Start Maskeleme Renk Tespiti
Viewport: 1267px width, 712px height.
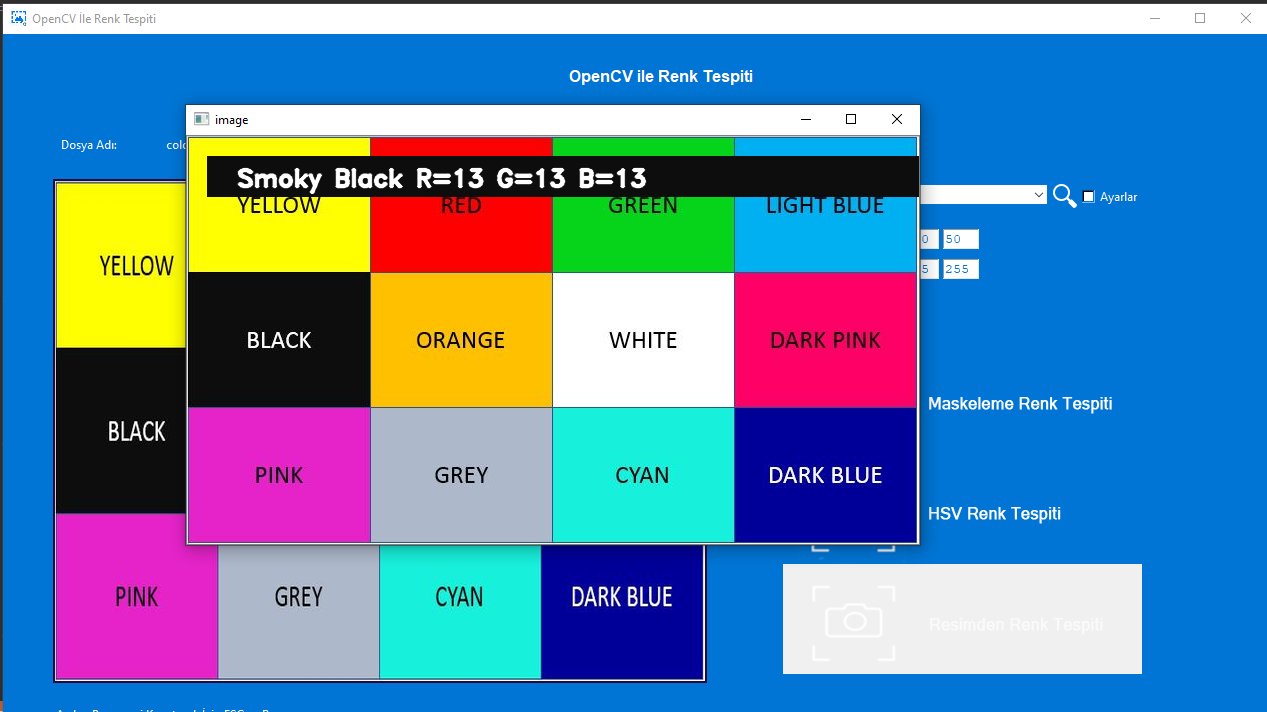[1020, 404]
